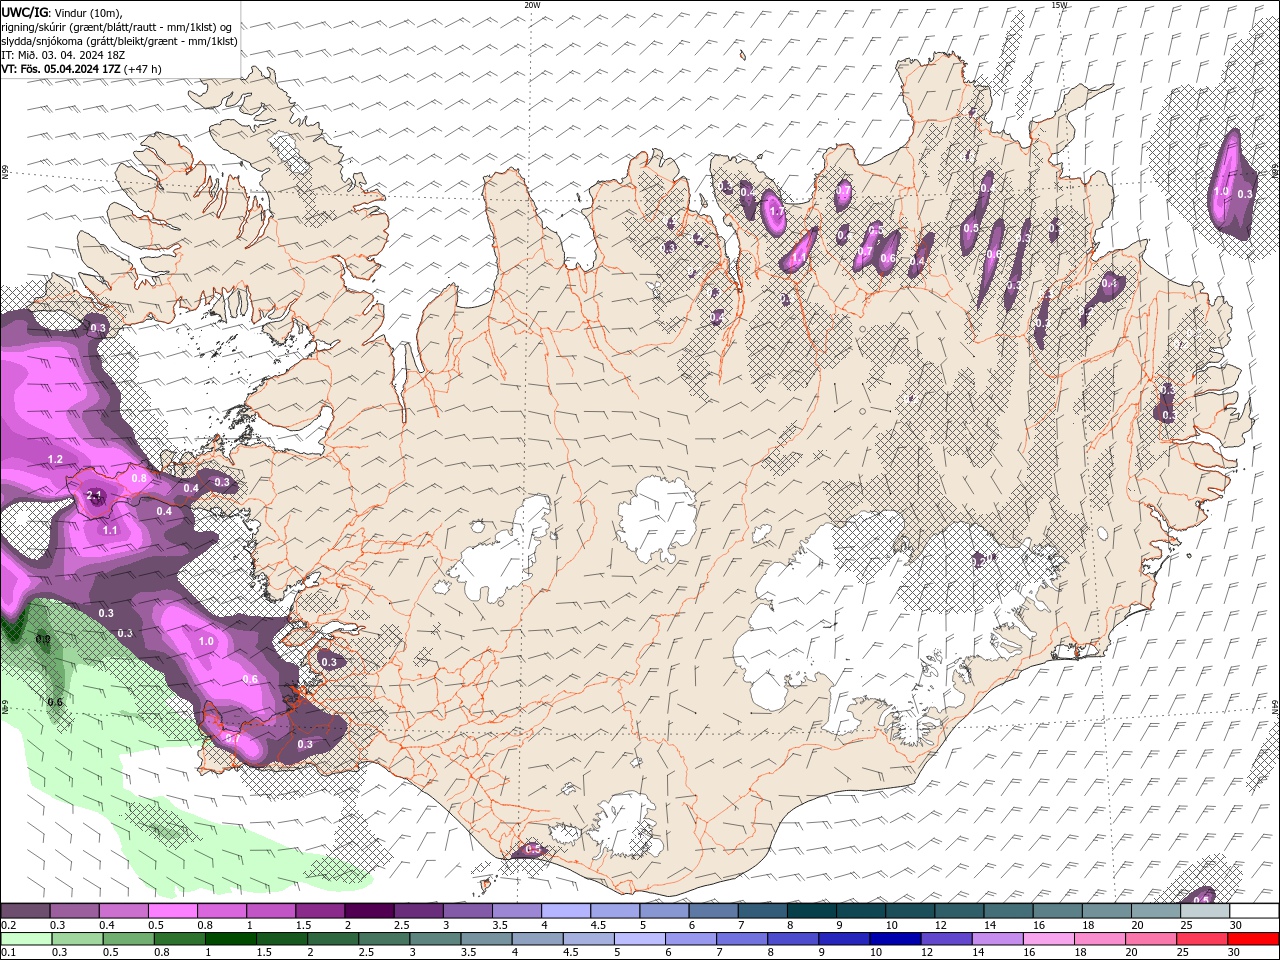1280x960 pixels.
Task: Click the '2.1' precipitation value on the map
Action: (95, 495)
